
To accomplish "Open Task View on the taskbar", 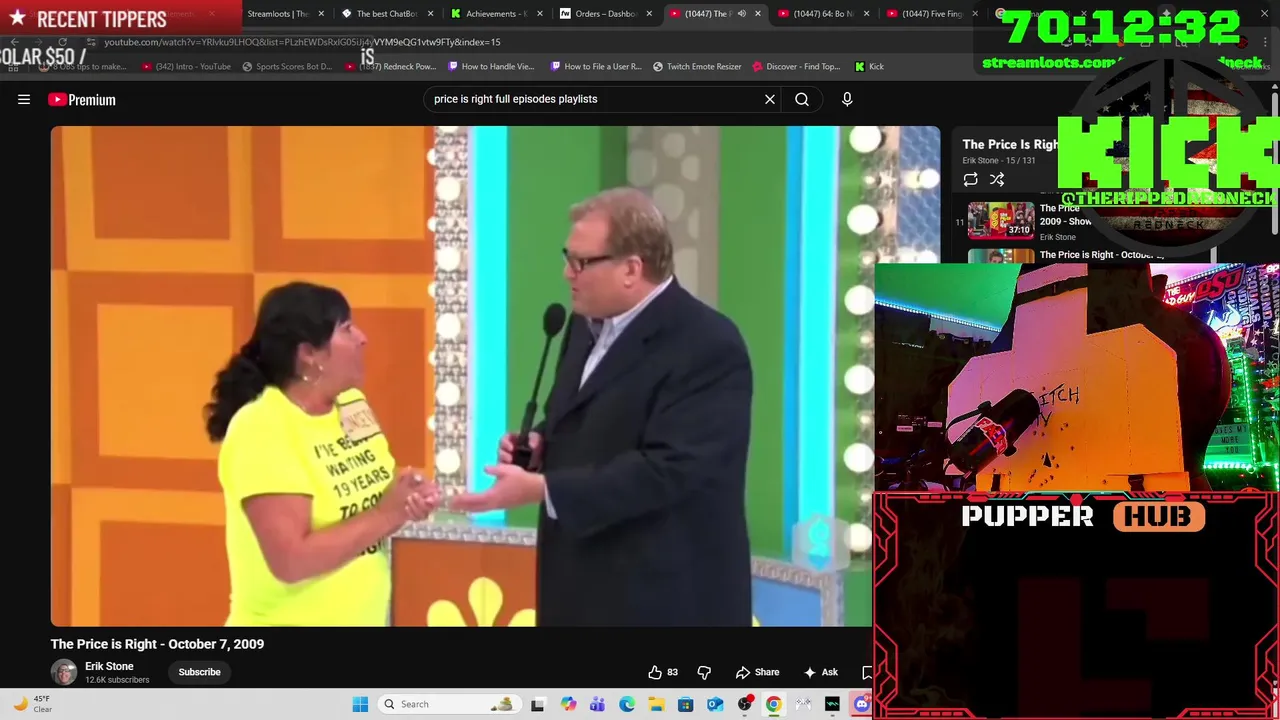I will tap(537, 704).
